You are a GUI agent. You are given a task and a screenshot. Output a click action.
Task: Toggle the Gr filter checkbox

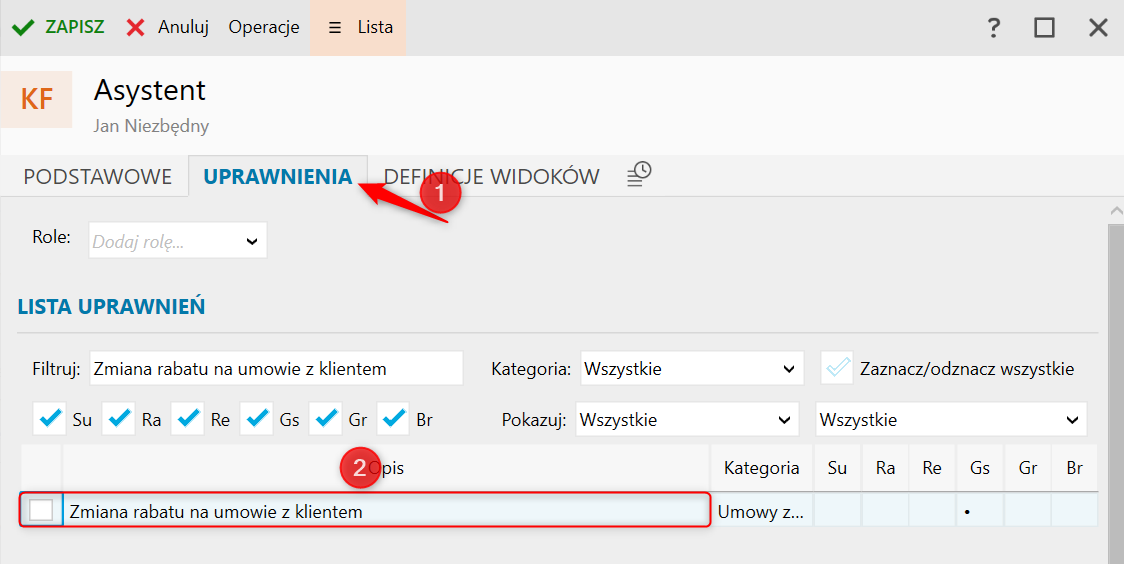coord(325,419)
